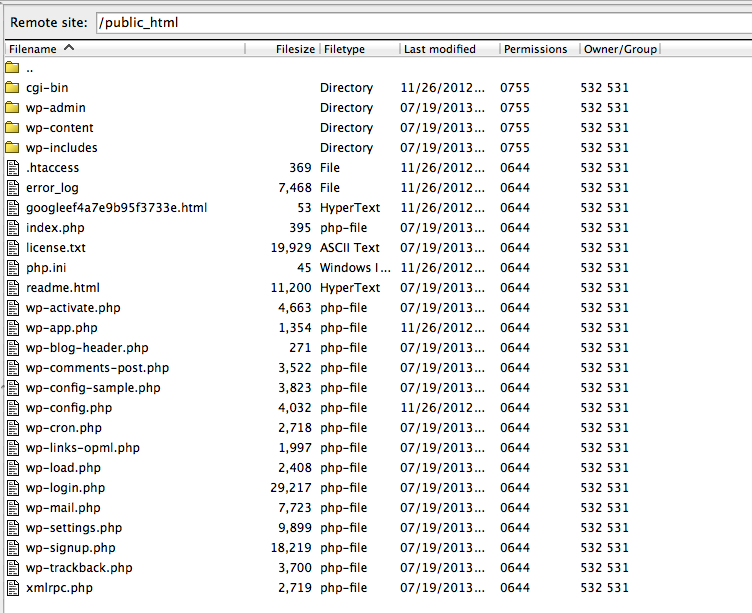
Task: Select the wp-content folder icon
Action: 12,128
